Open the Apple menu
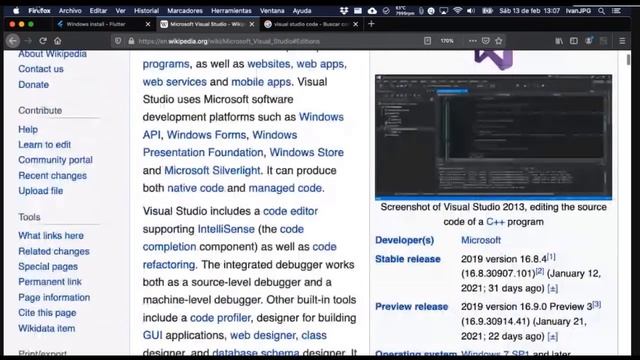The width and height of the screenshot is (640, 360). 16,11
